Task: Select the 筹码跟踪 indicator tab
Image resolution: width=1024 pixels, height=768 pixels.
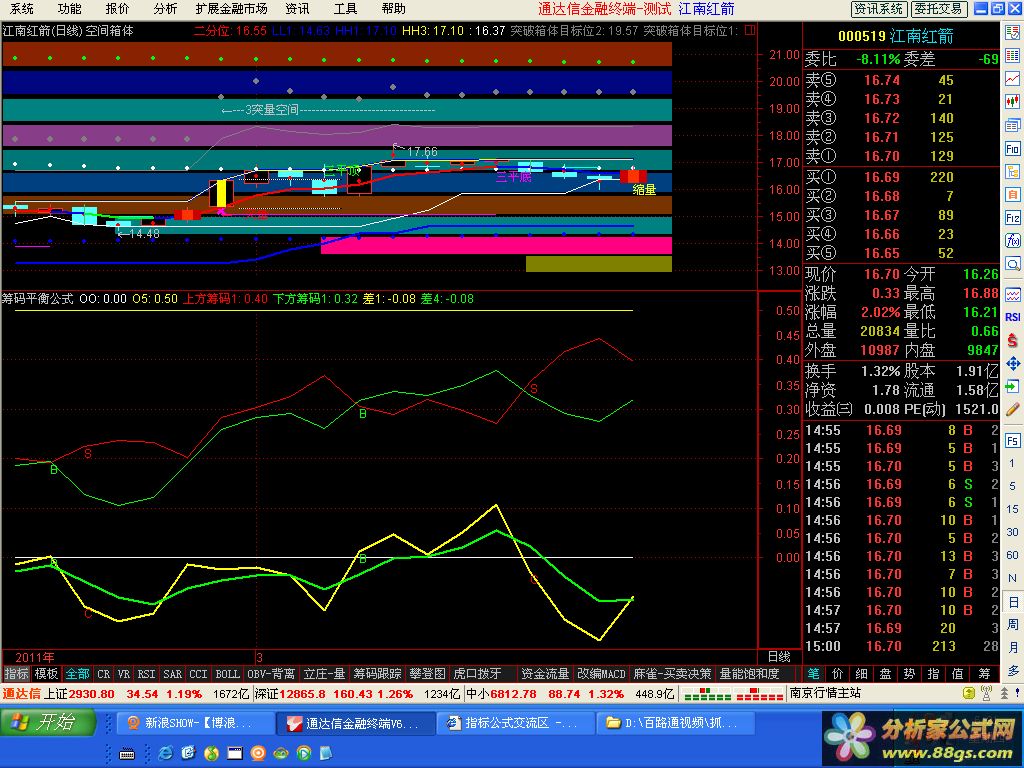Action: point(377,673)
